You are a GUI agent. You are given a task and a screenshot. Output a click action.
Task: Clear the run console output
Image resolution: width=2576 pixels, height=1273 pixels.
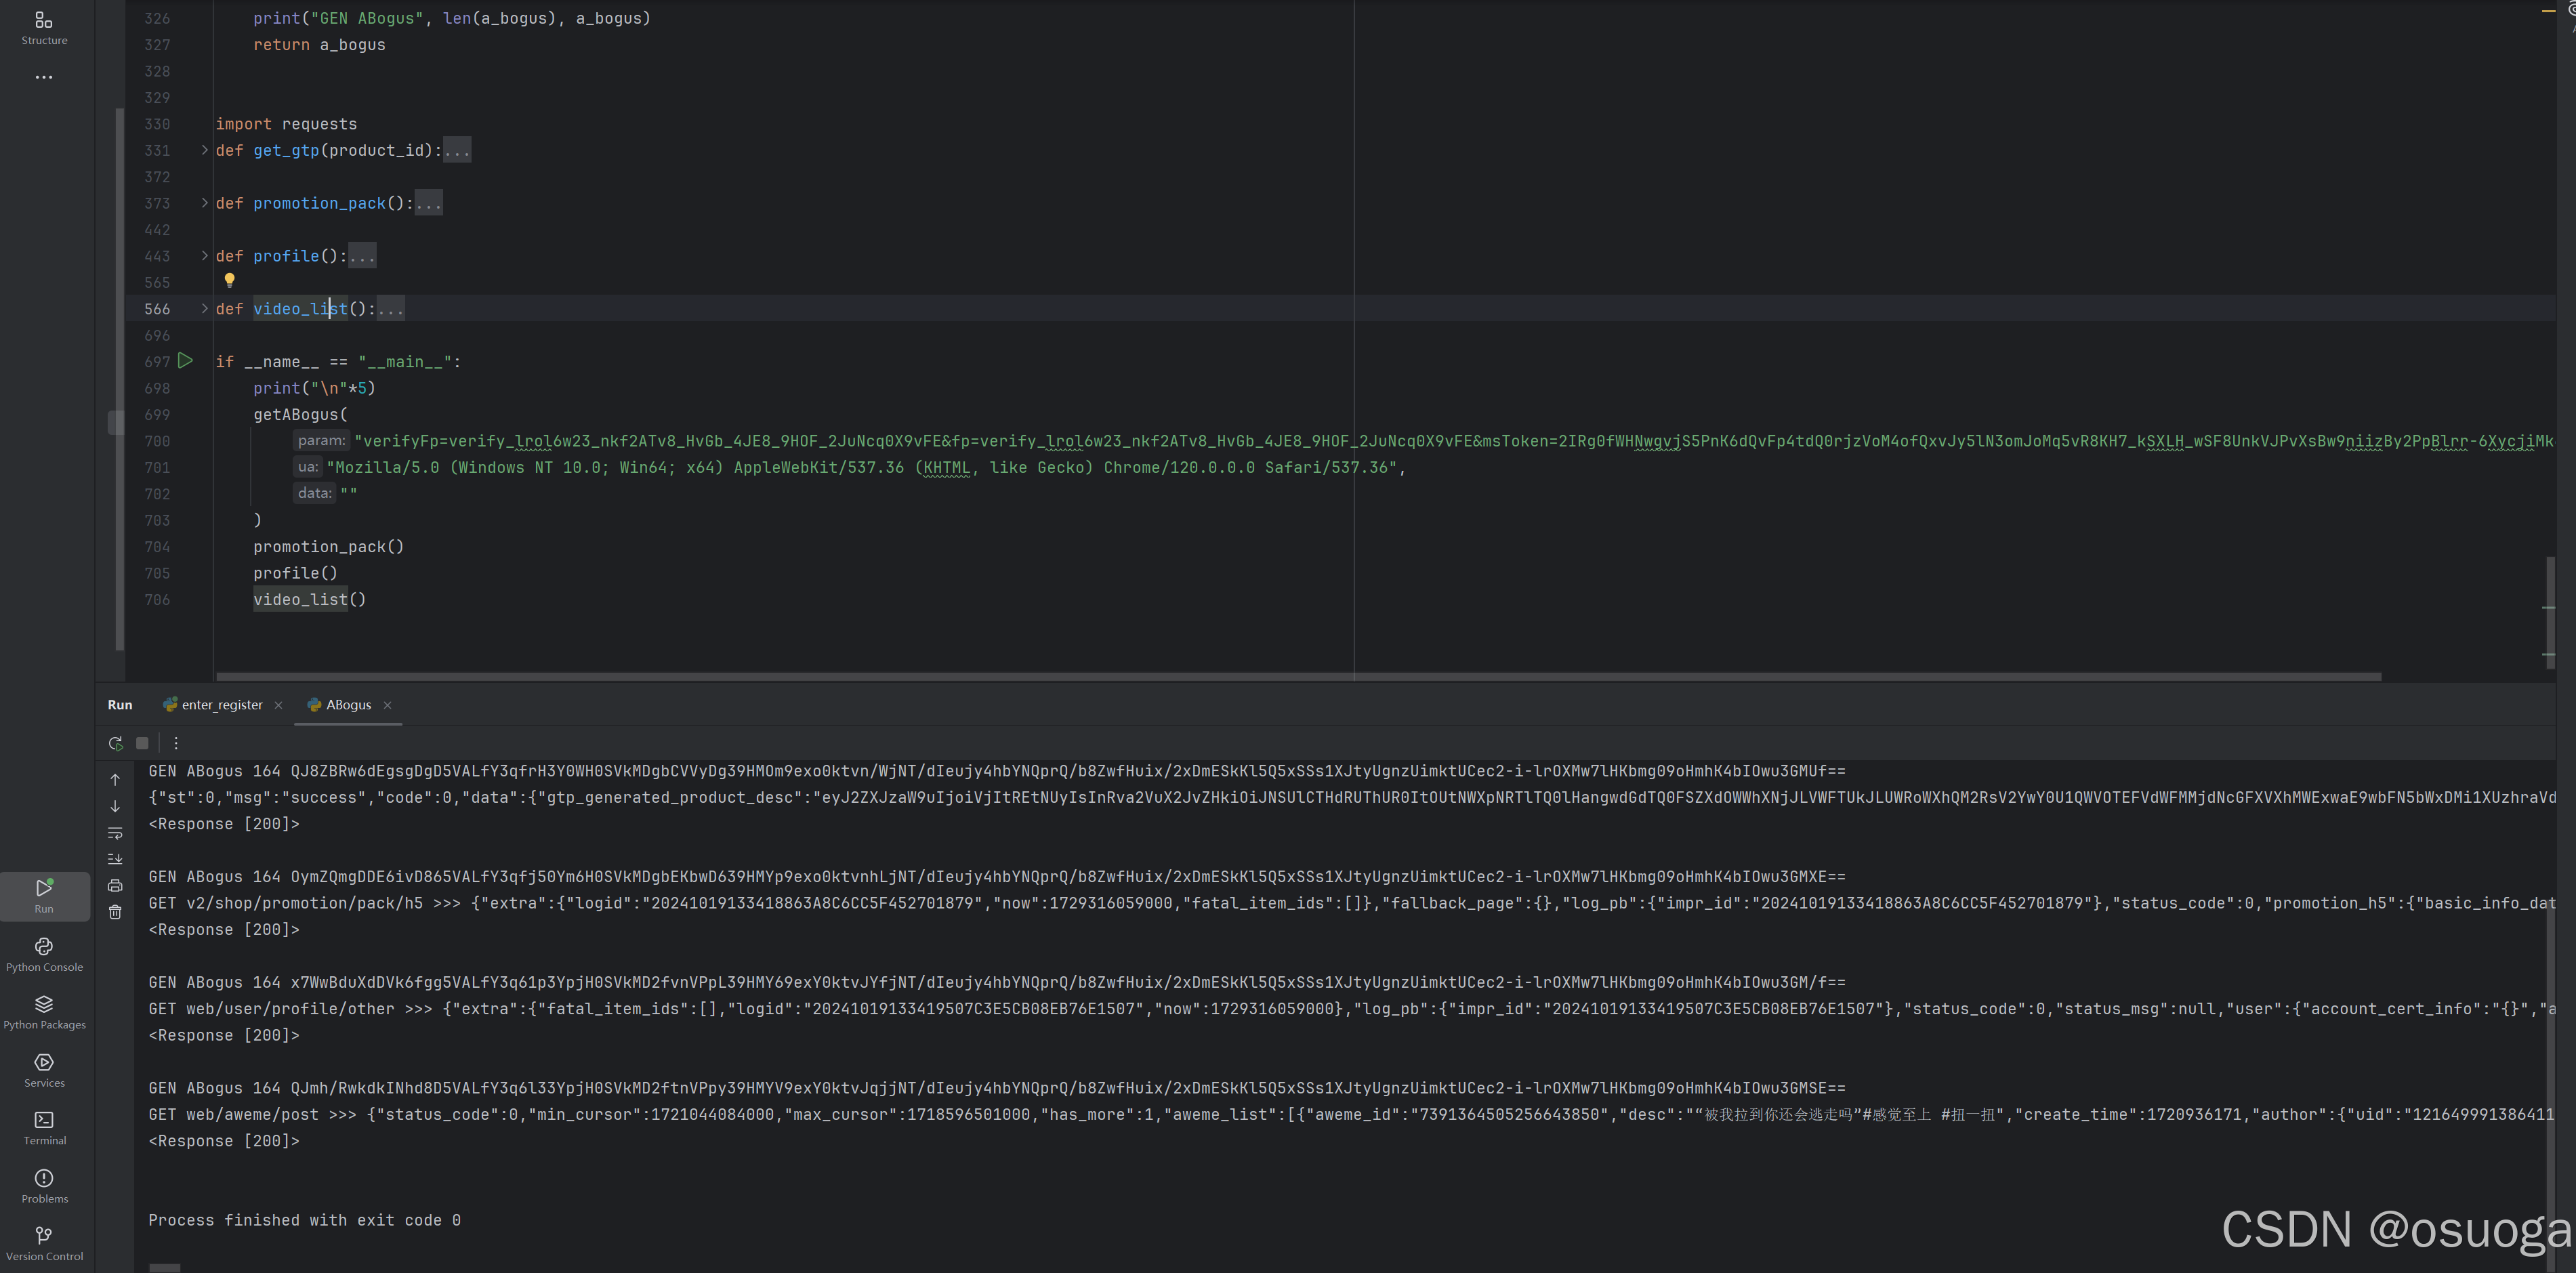(116, 911)
